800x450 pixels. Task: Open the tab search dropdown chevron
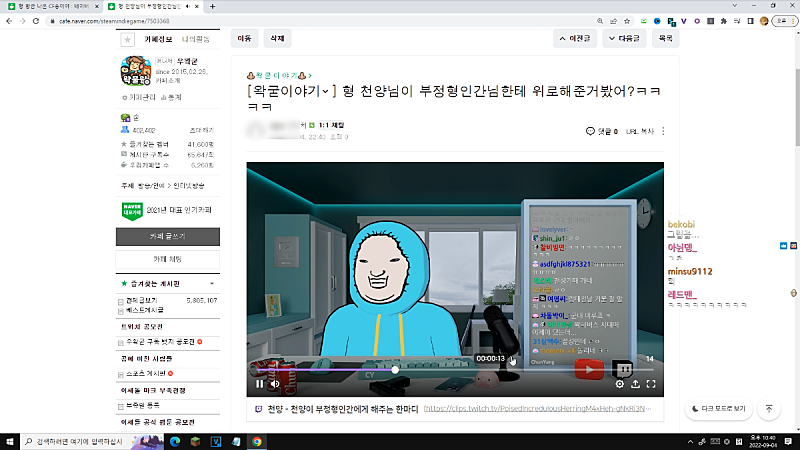[735, 6]
